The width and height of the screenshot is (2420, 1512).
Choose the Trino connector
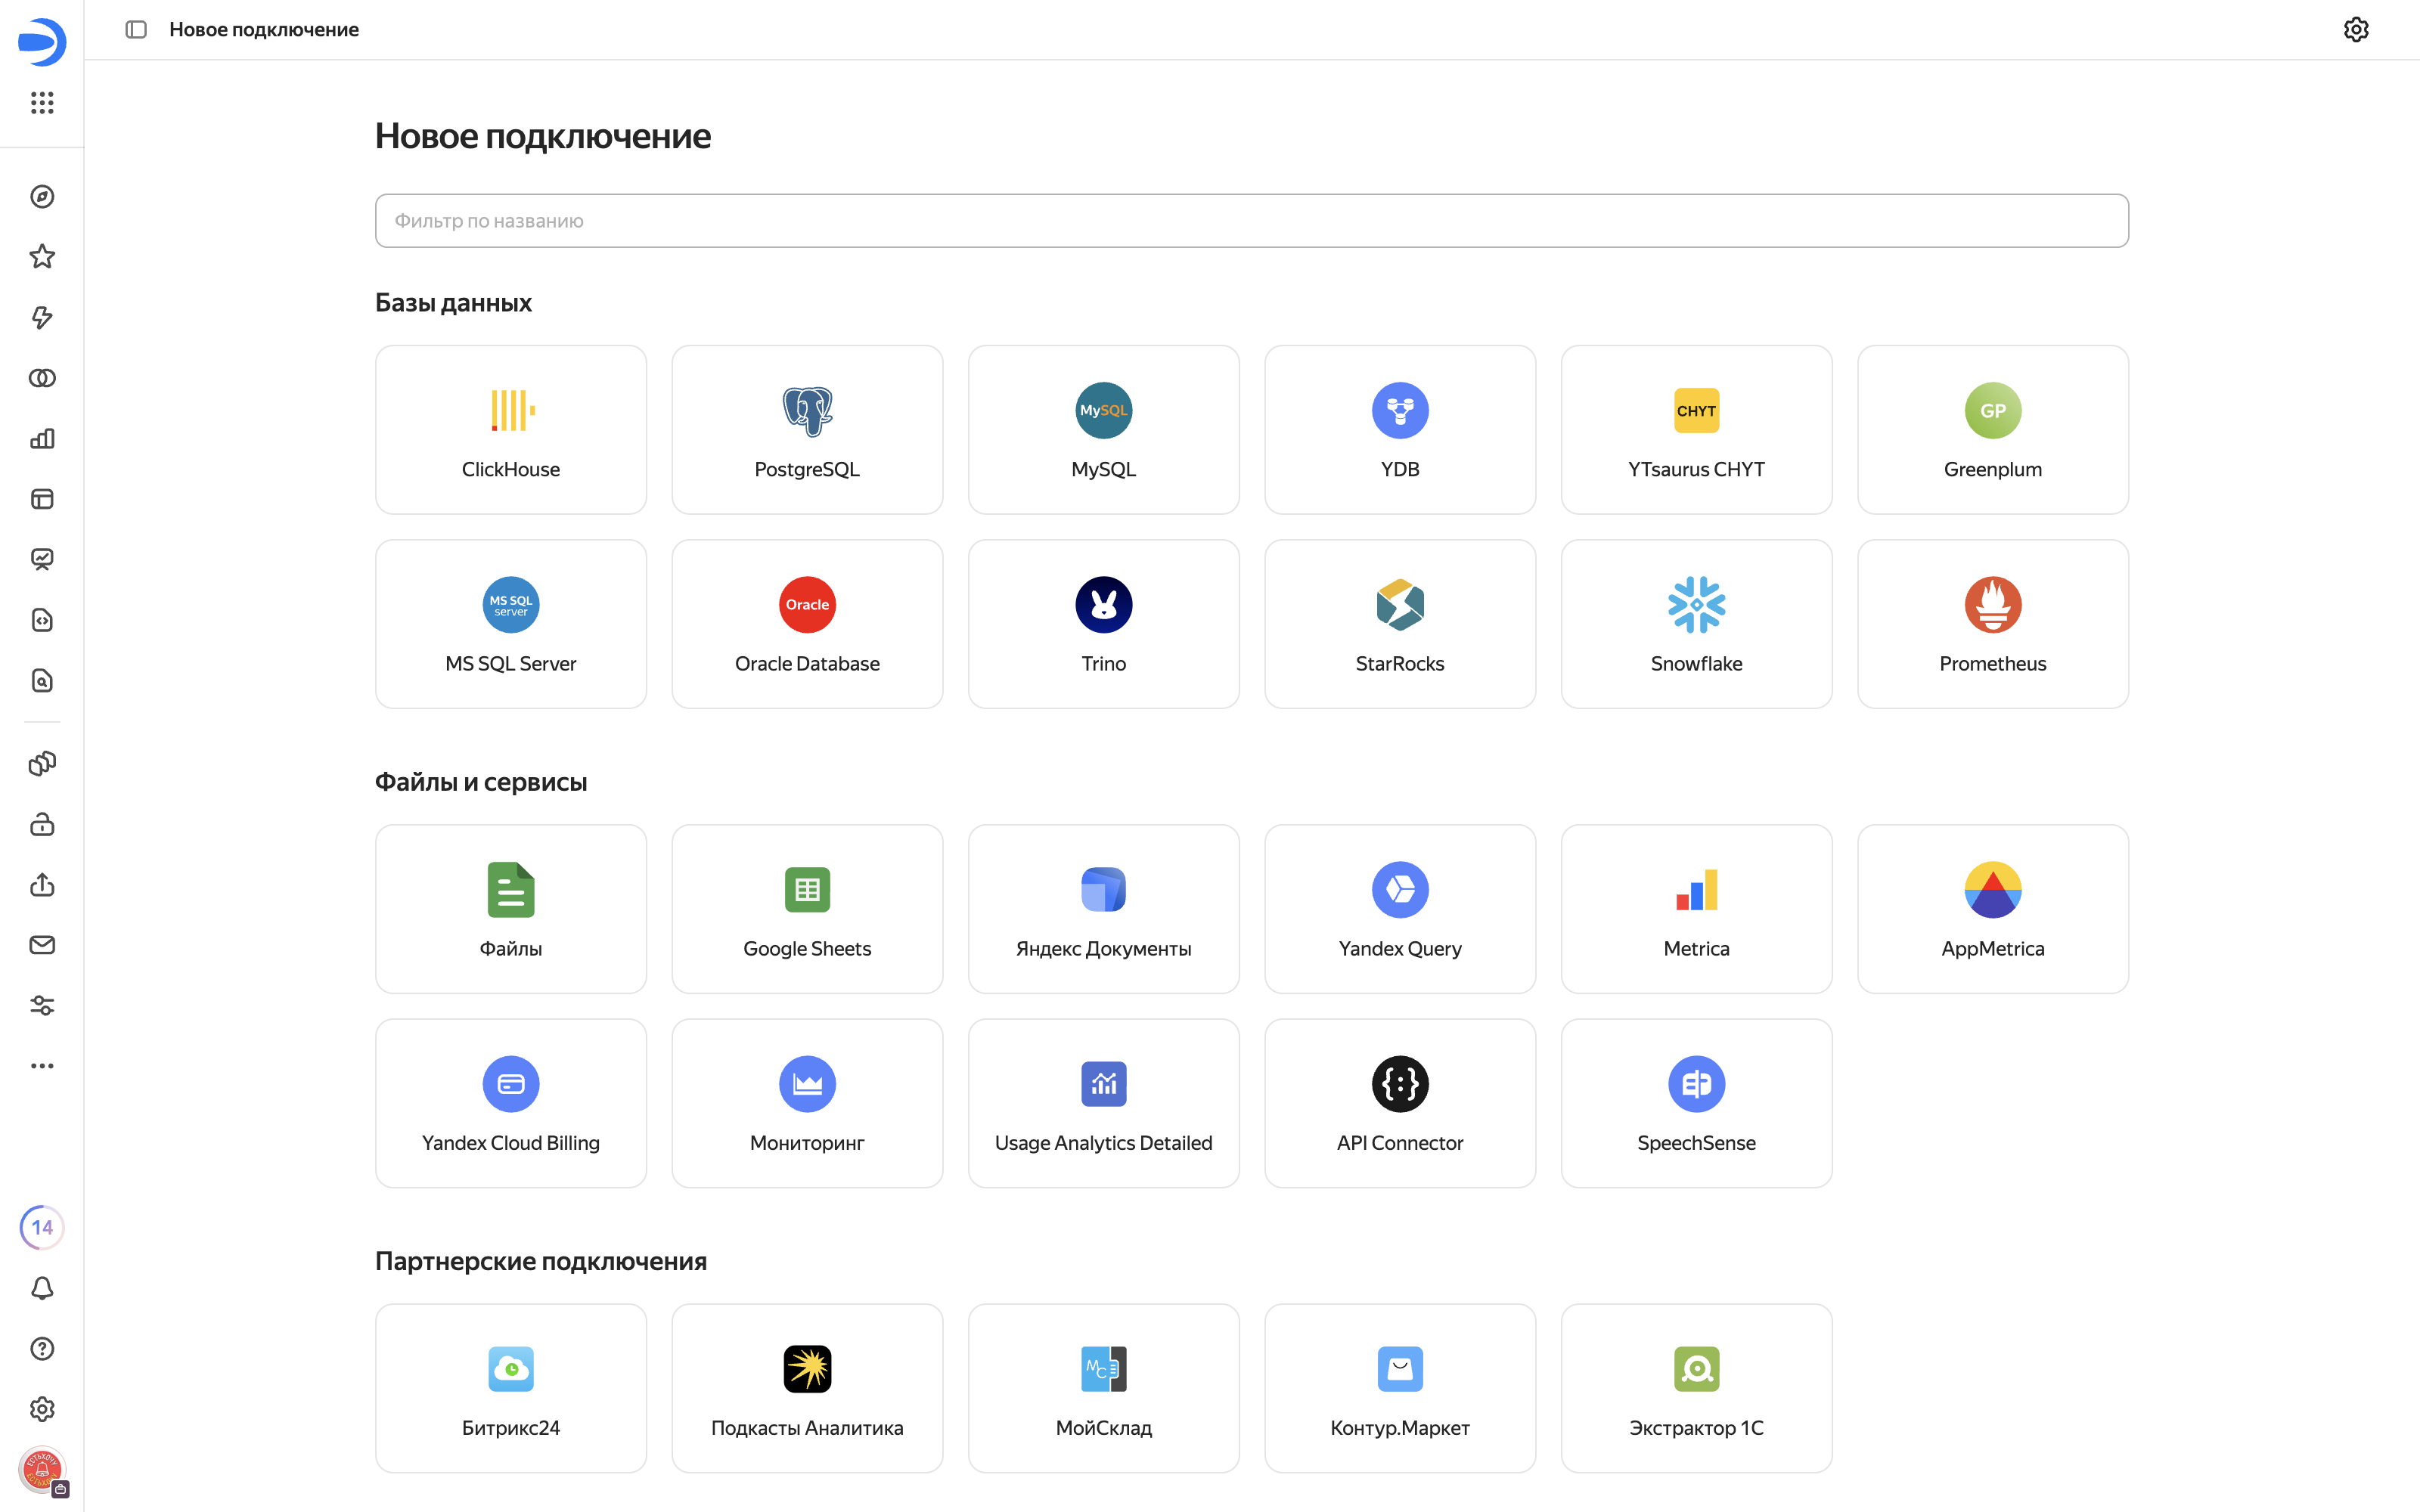(1103, 624)
